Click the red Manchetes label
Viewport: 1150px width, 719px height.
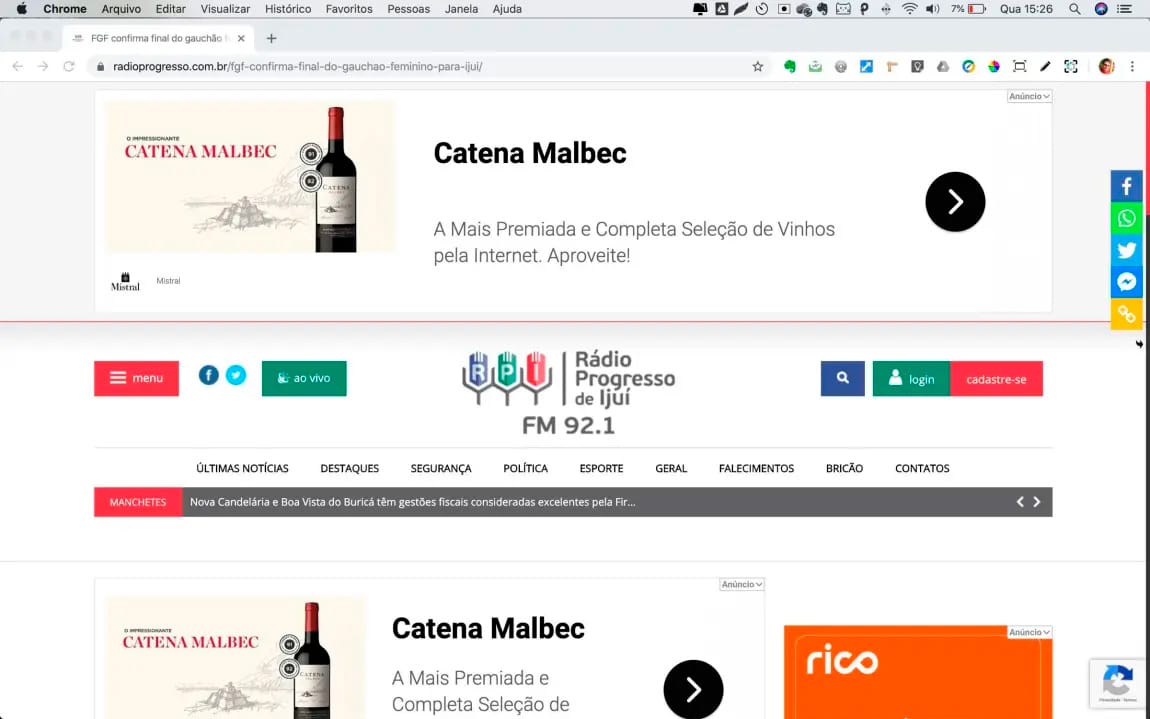pyautogui.click(x=138, y=502)
